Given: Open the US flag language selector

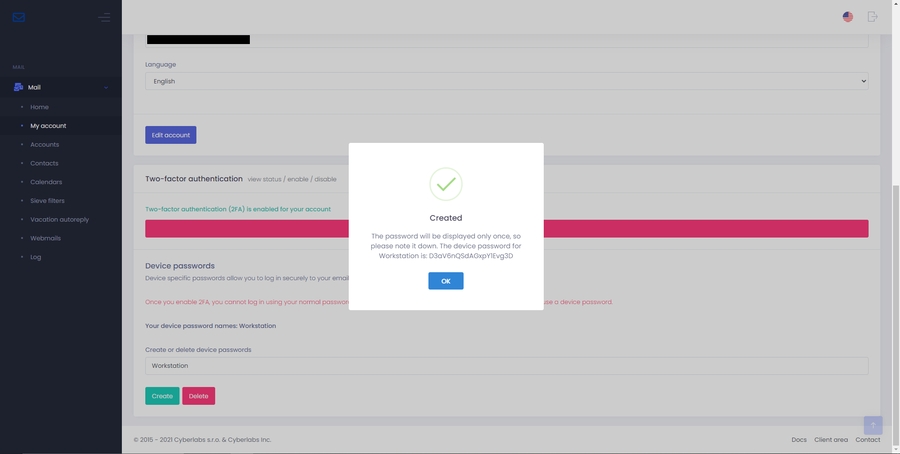Looking at the screenshot, I should (848, 17).
